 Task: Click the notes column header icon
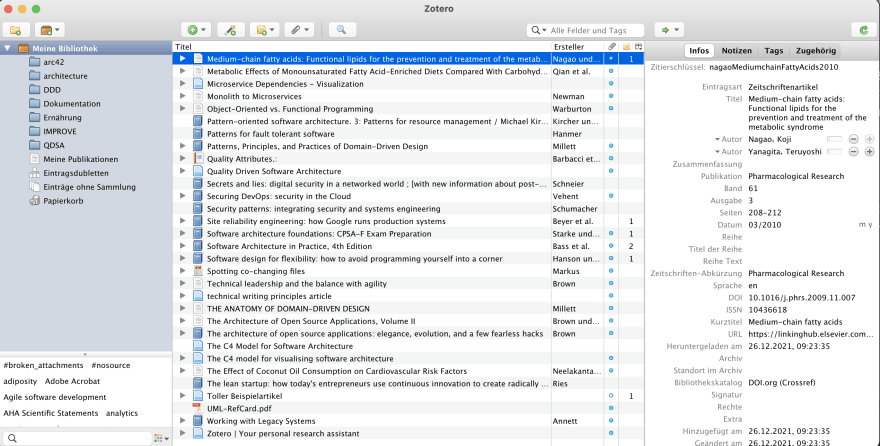point(626,47)
